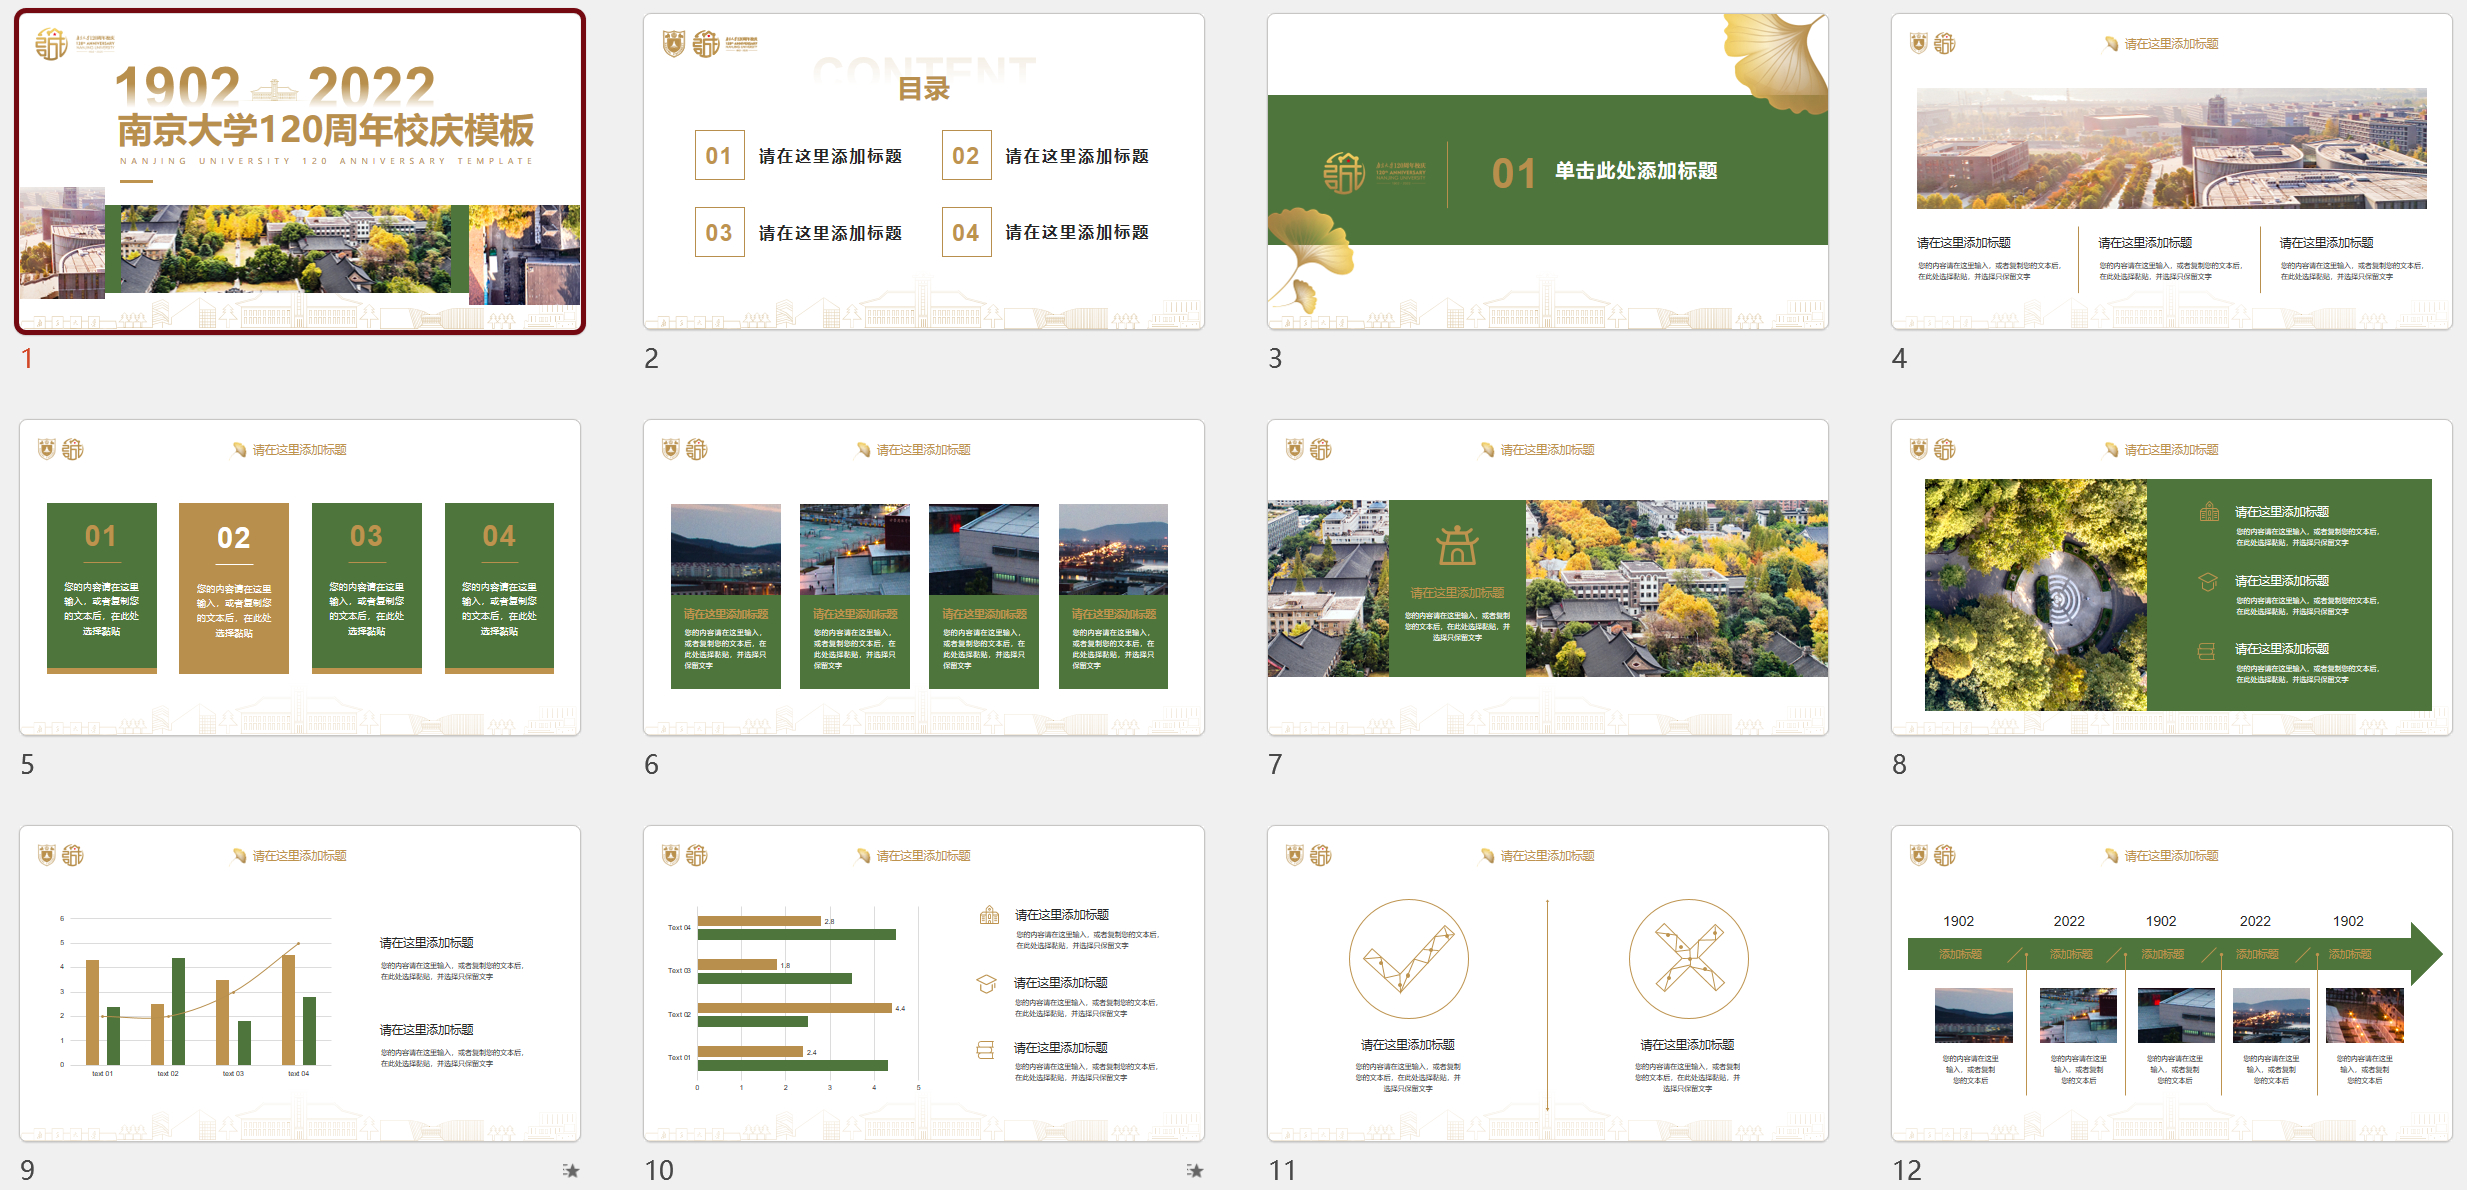2467x1190 pixels.
Task: Click the checkmark circle icon on slide 11
Action: [x=1408, y=959]
